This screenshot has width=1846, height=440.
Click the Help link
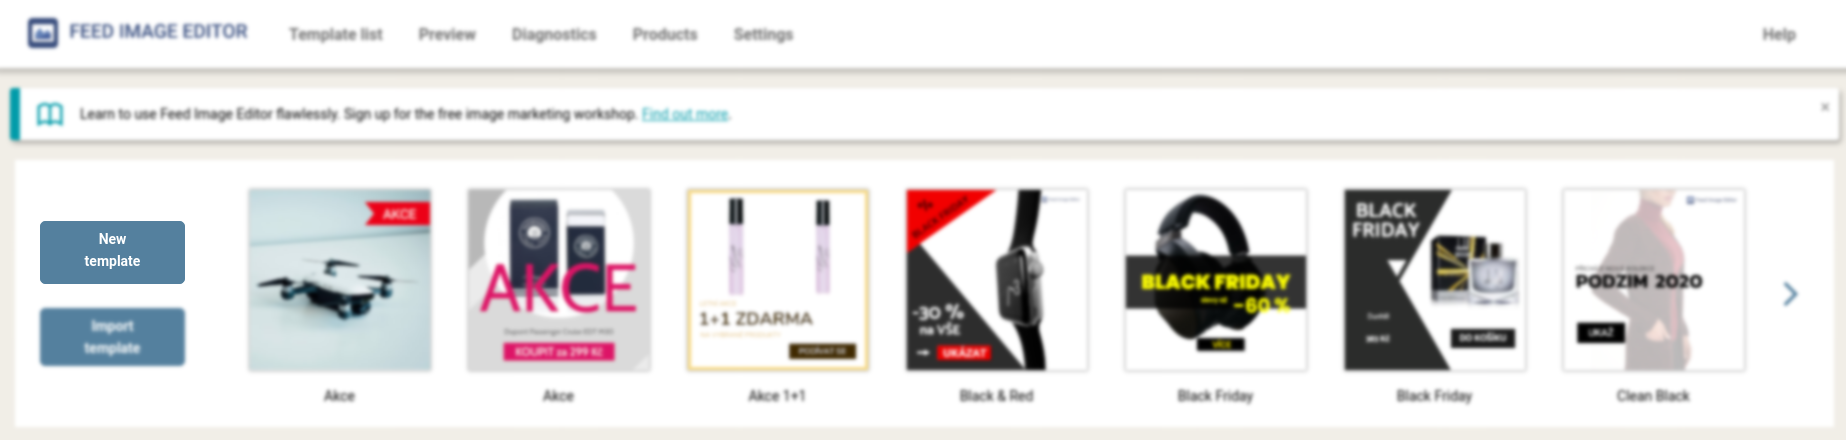(1779, 34)
